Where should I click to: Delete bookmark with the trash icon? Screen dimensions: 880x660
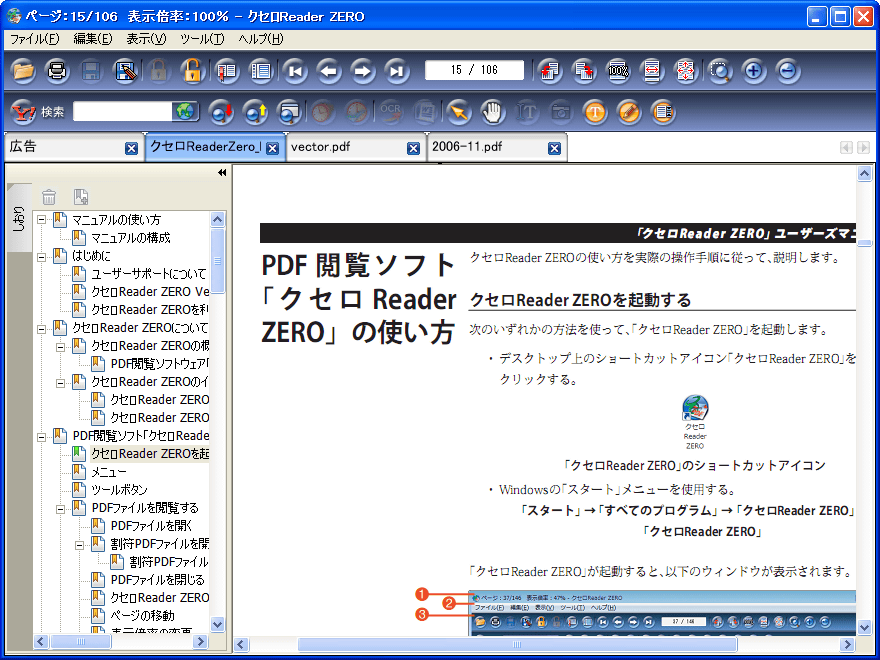coord(49,197)
